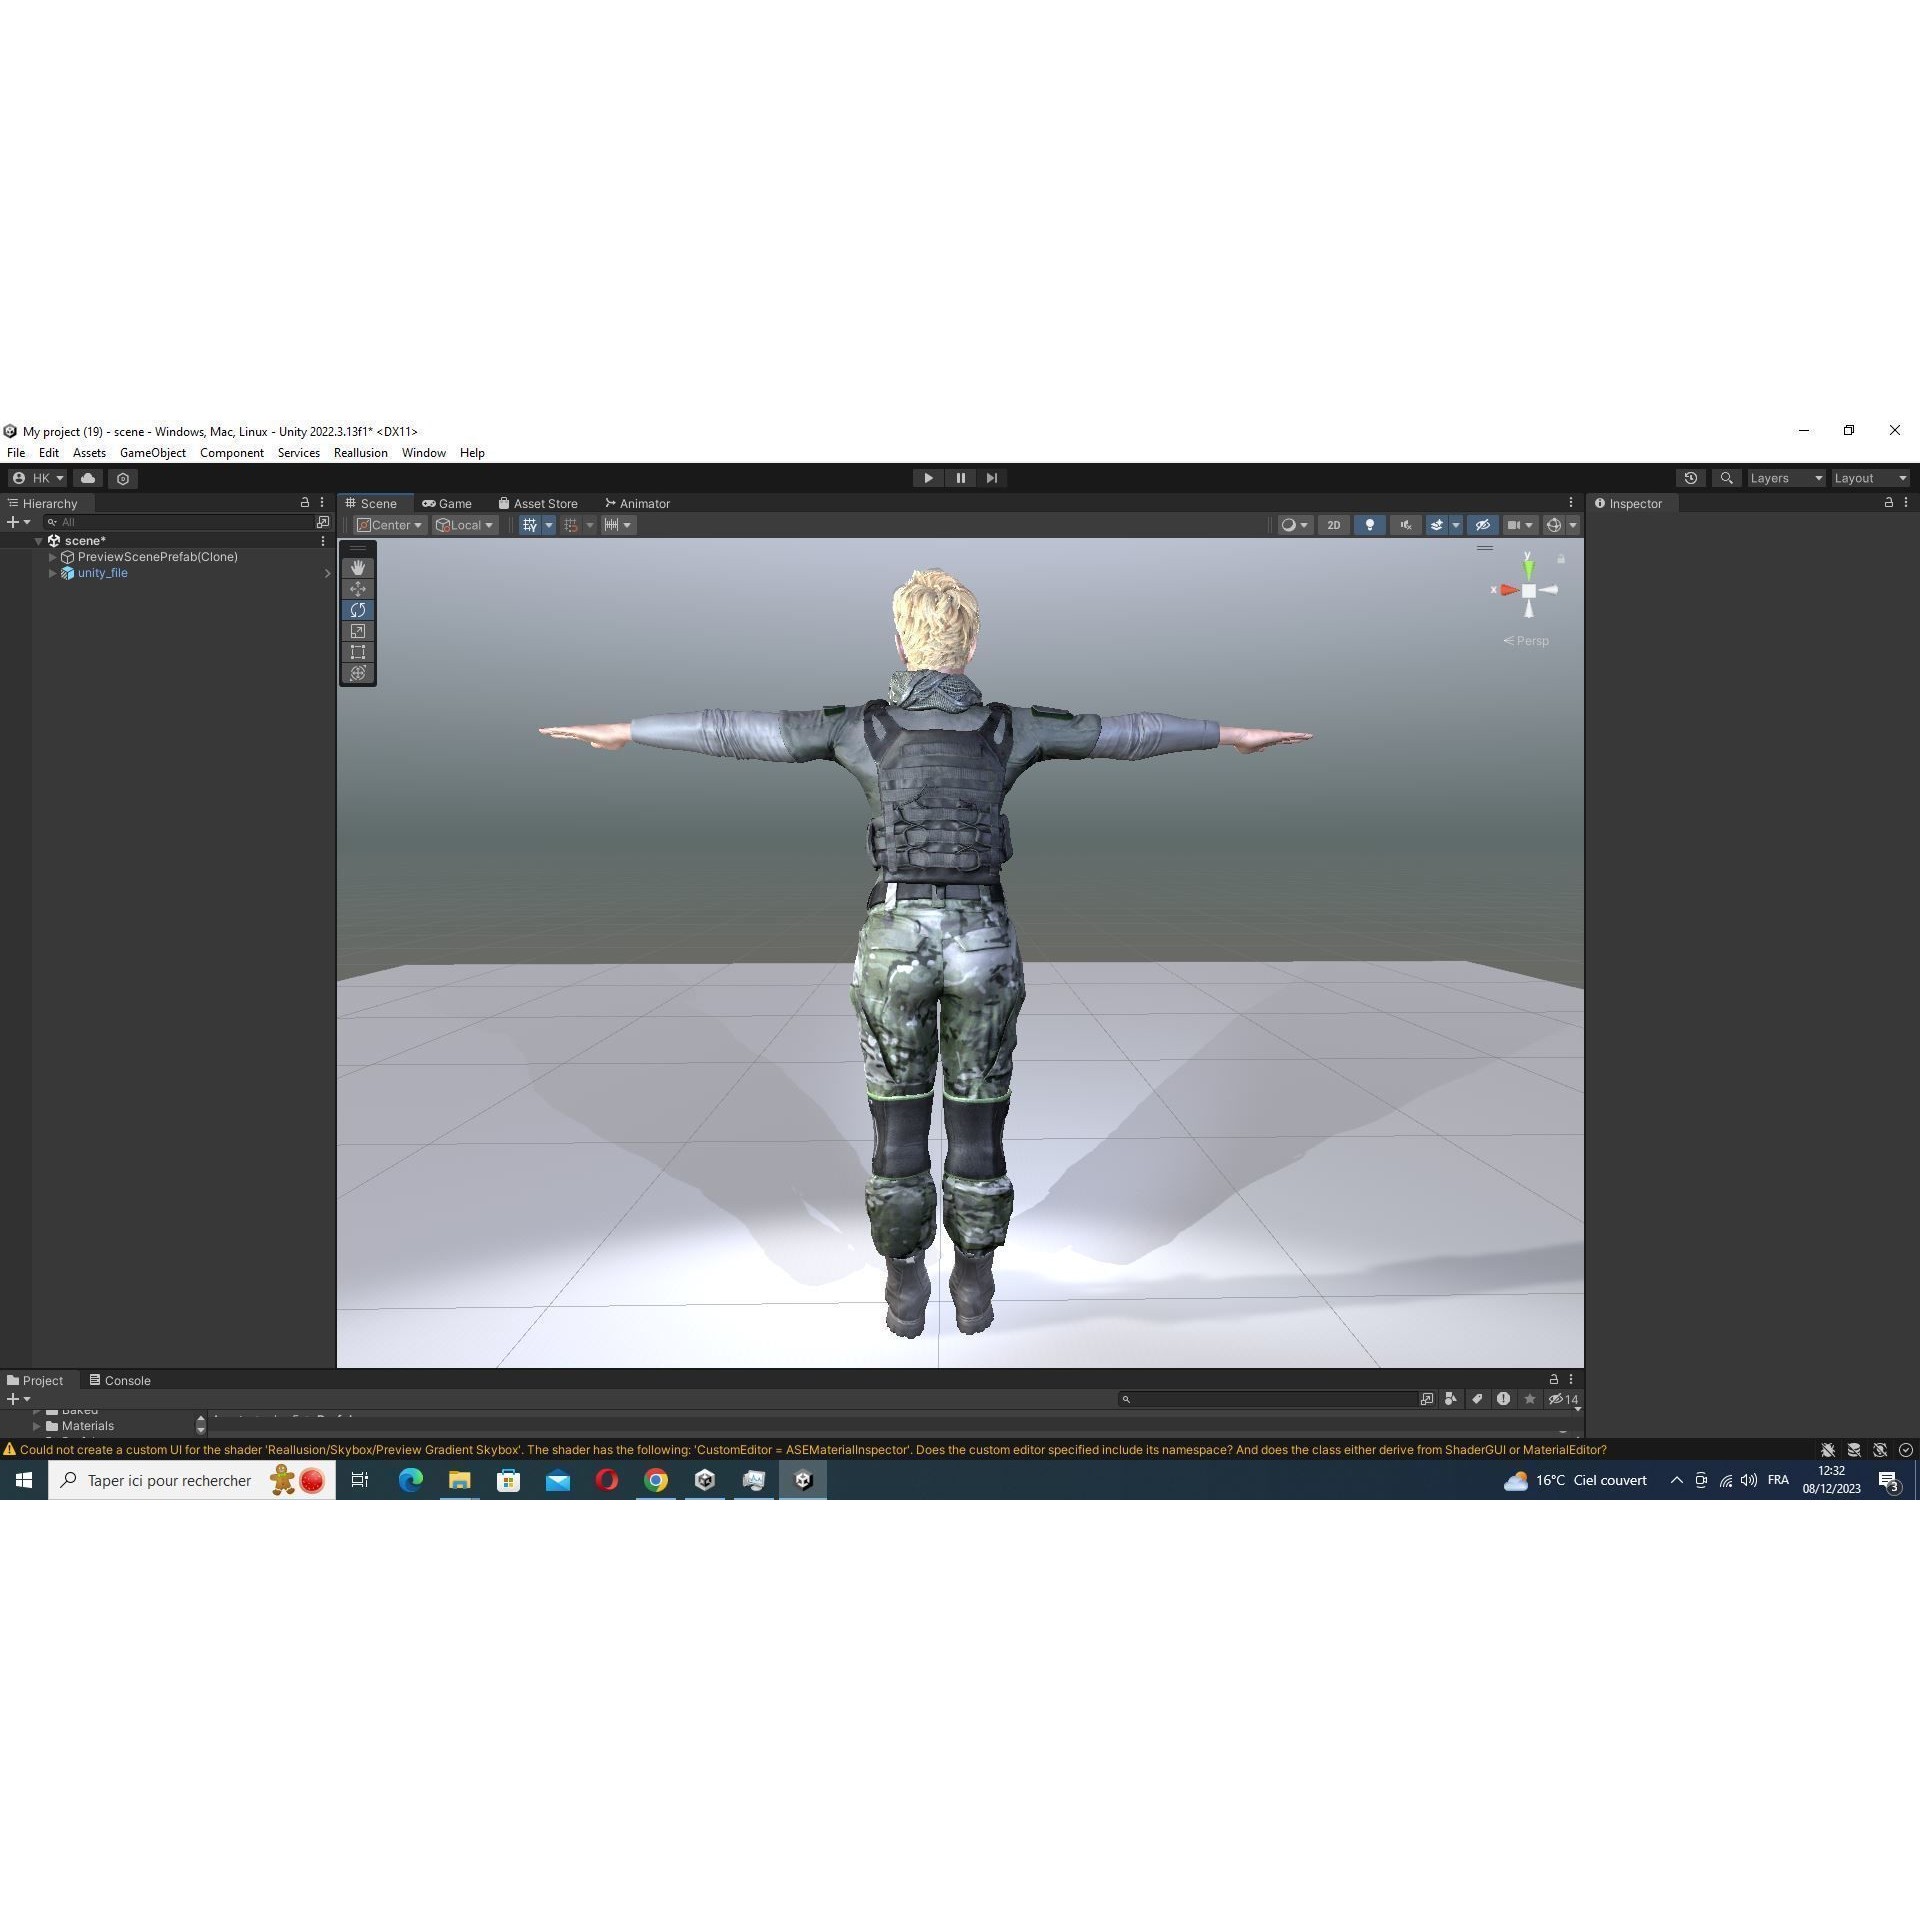
Task: Select the Scale tool
Action: pos(358,631)
